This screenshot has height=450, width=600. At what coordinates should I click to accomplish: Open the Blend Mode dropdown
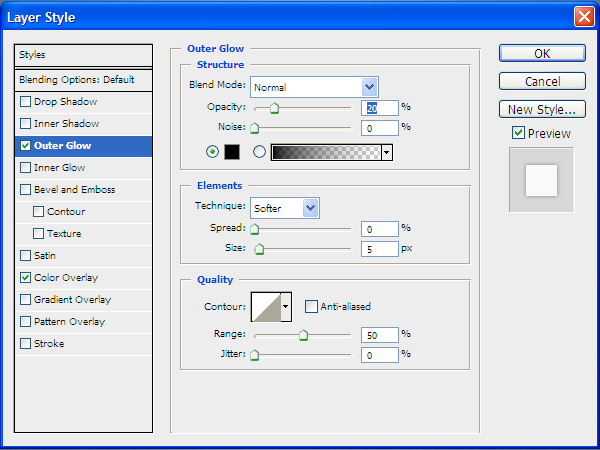coord(369,87)
